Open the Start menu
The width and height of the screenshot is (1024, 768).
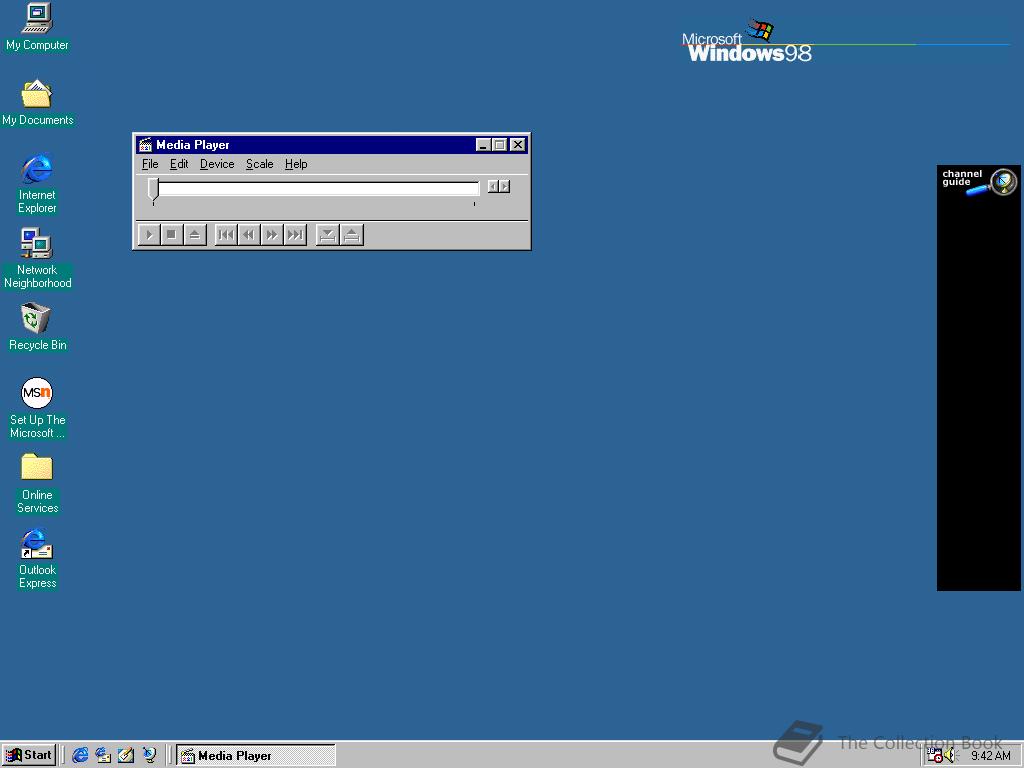[29, 755]
